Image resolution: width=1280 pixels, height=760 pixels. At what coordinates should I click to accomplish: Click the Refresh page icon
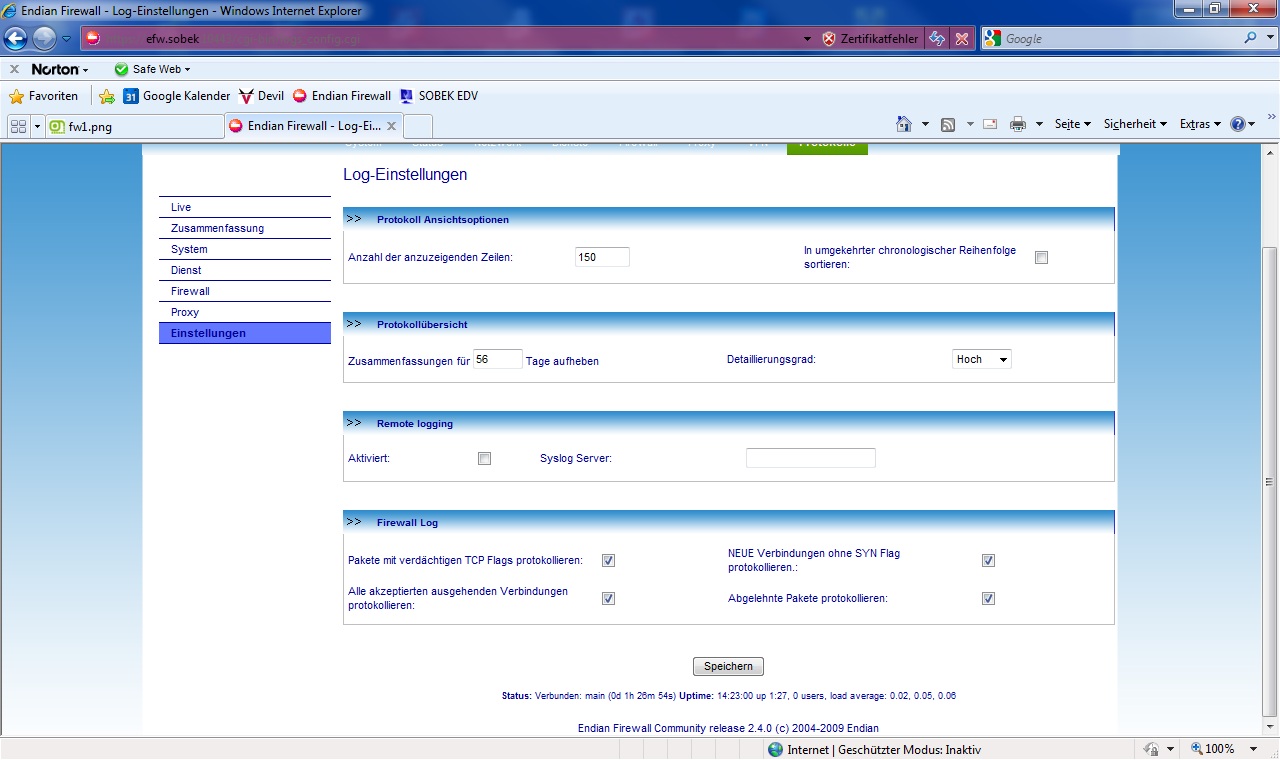[937, 39]
